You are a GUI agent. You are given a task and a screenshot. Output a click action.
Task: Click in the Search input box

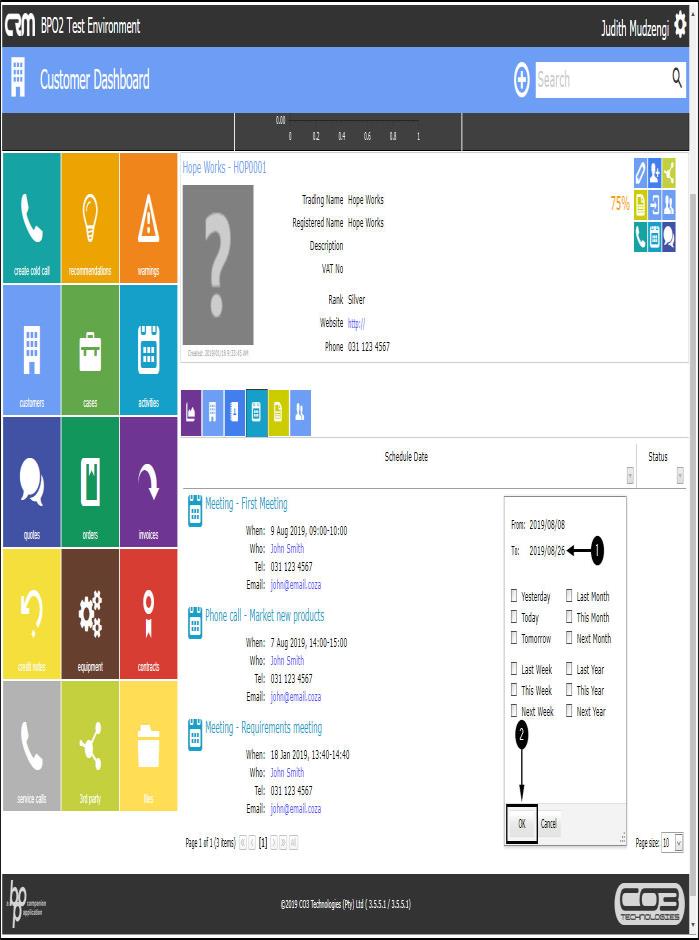click(x=602, y=80)
